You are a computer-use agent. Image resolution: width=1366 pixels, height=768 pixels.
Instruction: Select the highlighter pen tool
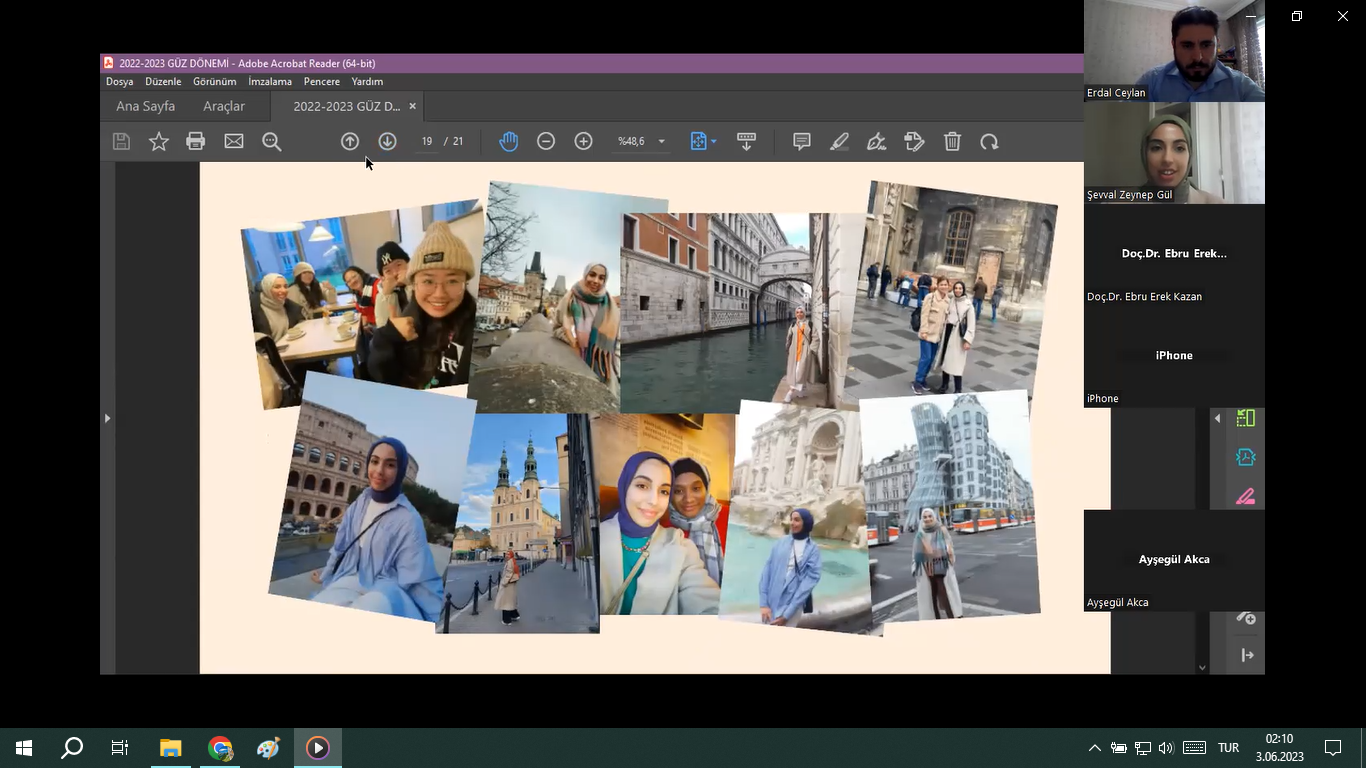[839, 142]
